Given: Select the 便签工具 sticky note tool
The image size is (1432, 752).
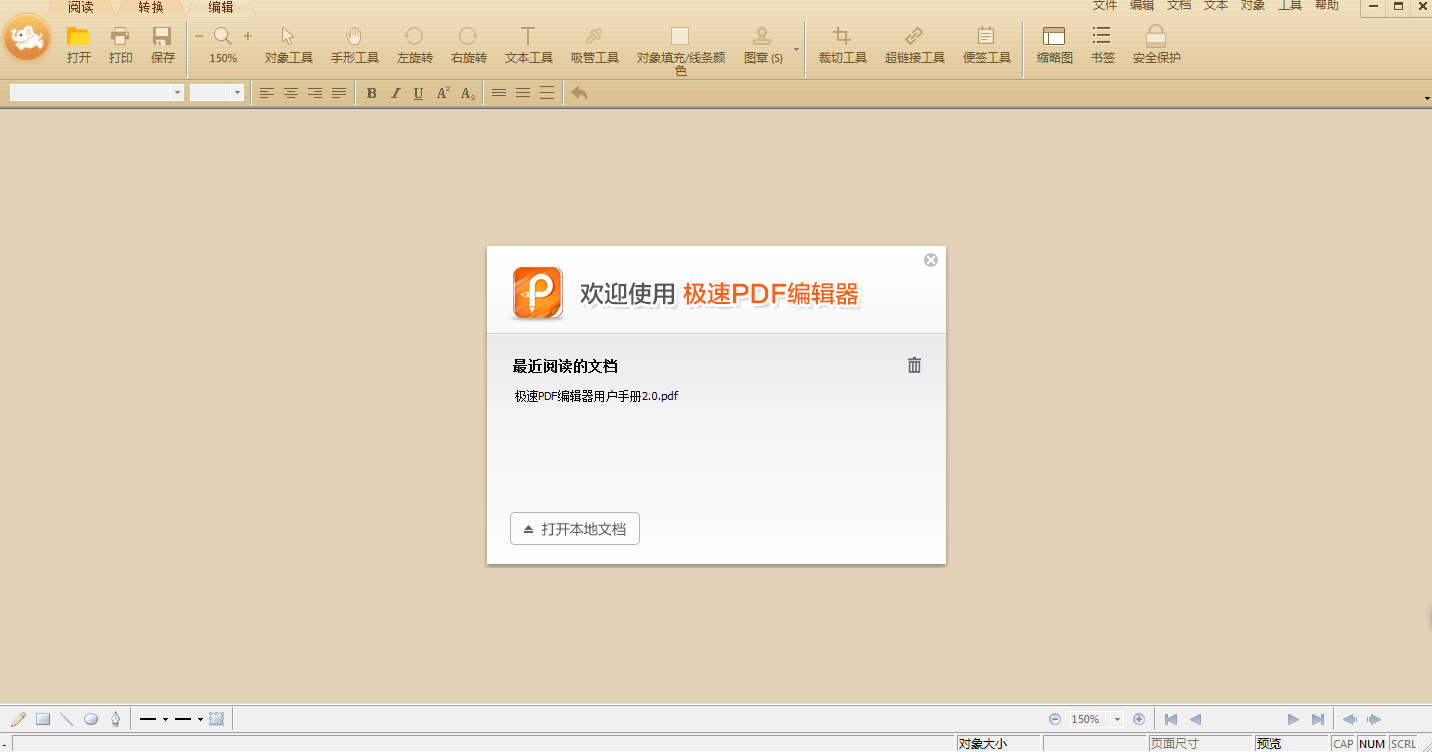Looking at the screenshot, I should 987,46.
